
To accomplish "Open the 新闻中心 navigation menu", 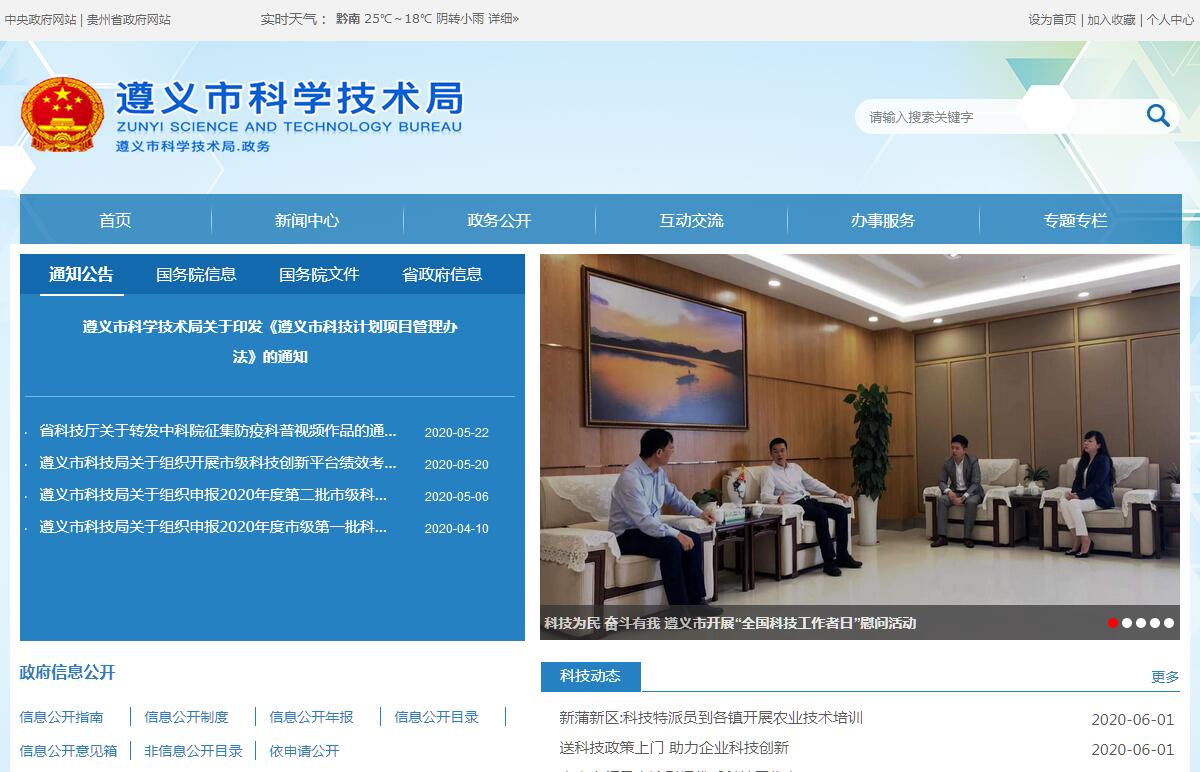I will 307,221.
